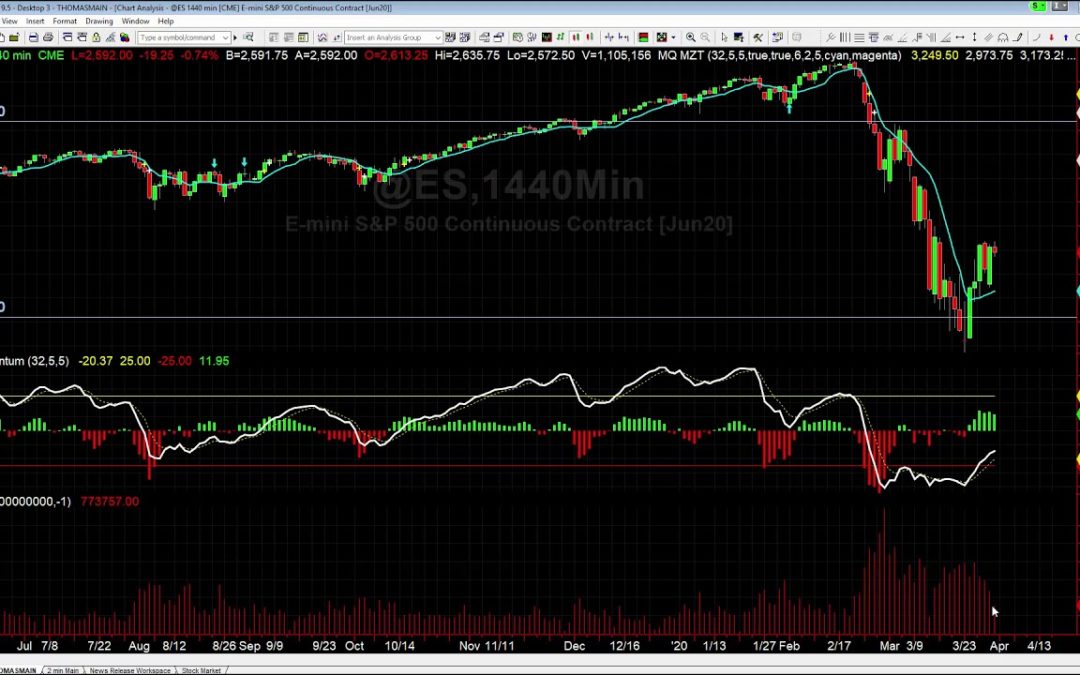Select the candlestick chart style icon
The width and height of the screenshot is (1080, 675).
575,37
